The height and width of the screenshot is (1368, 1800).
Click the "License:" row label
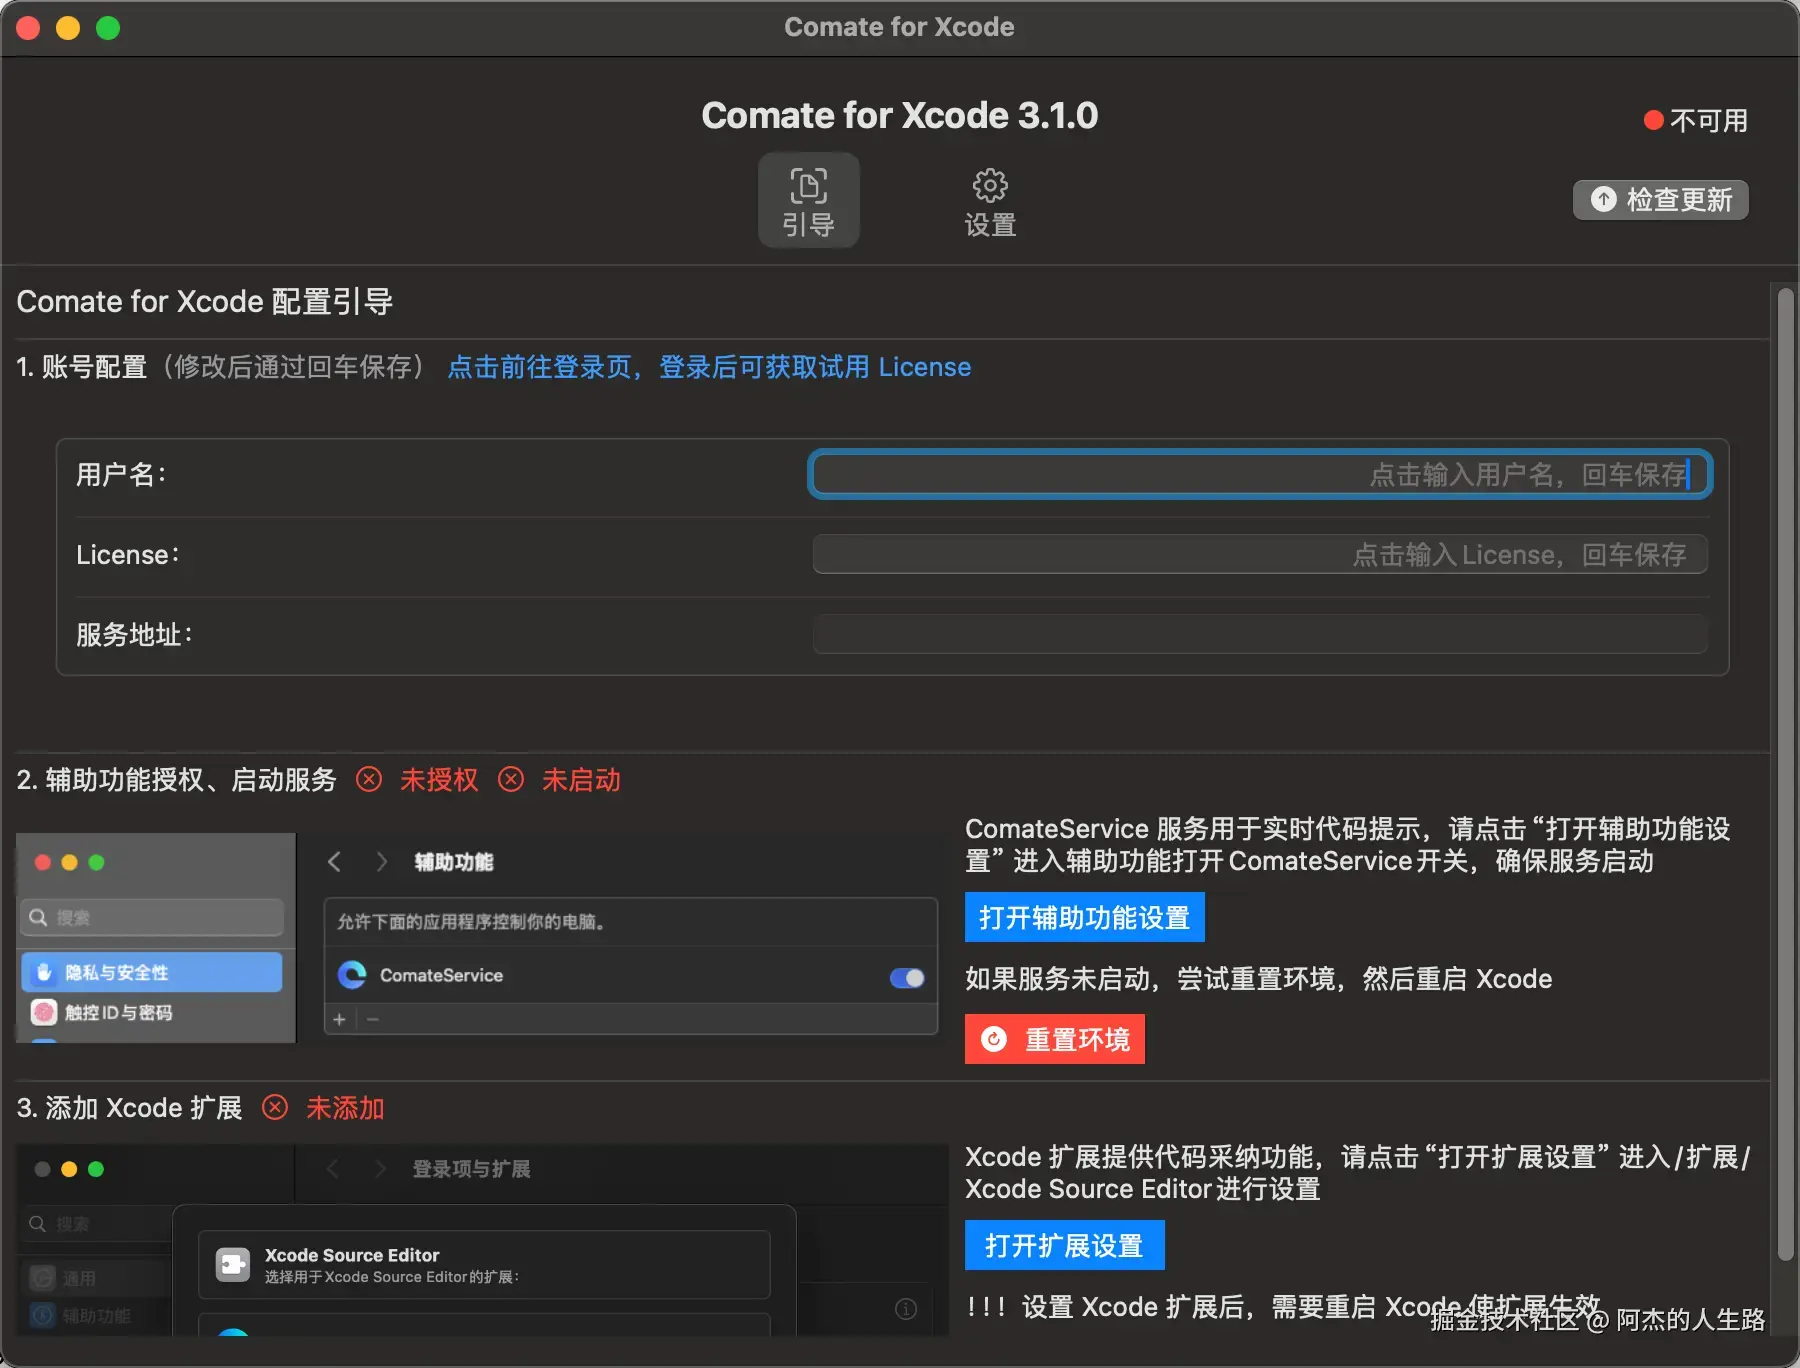point(128,554)
